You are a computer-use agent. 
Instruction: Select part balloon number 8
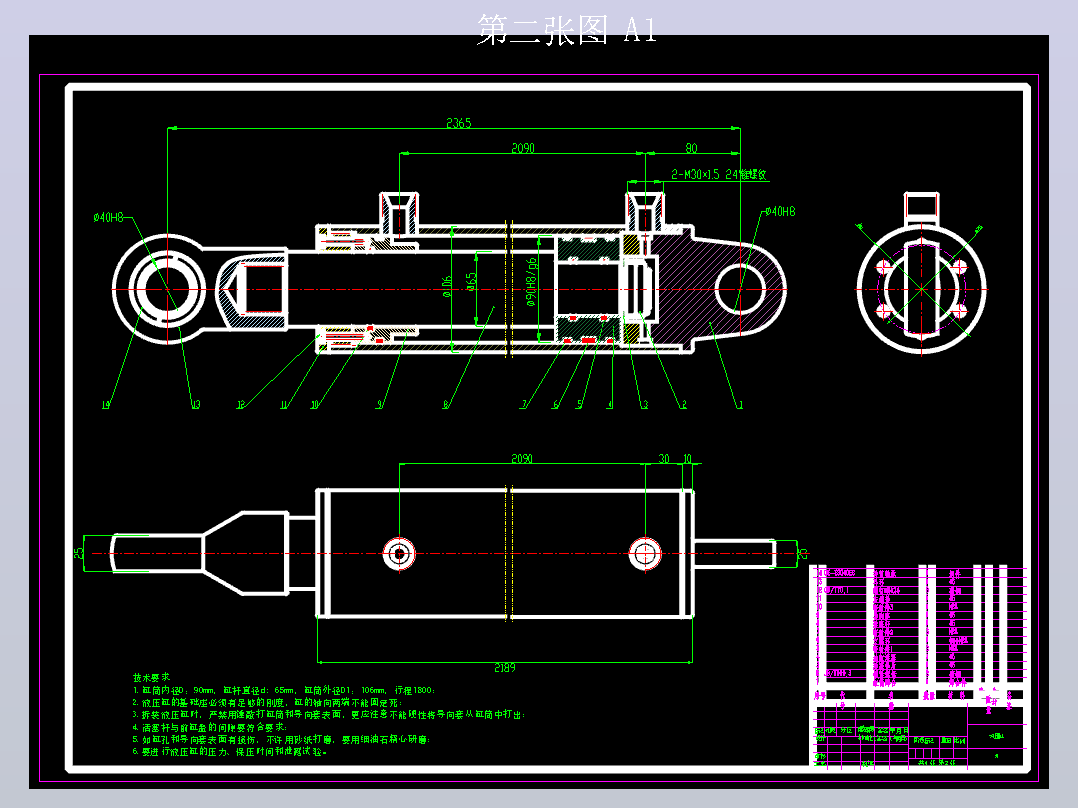446,405
